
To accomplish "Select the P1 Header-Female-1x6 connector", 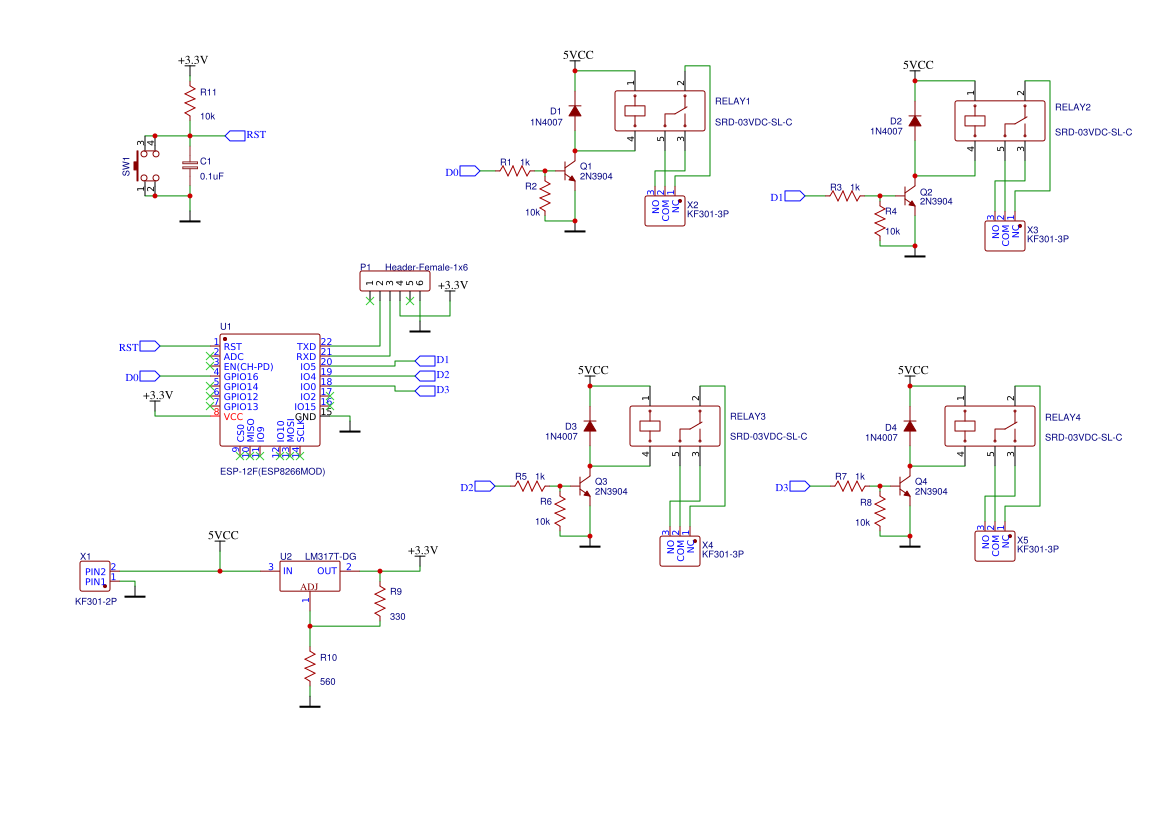I will click(394, 281).
